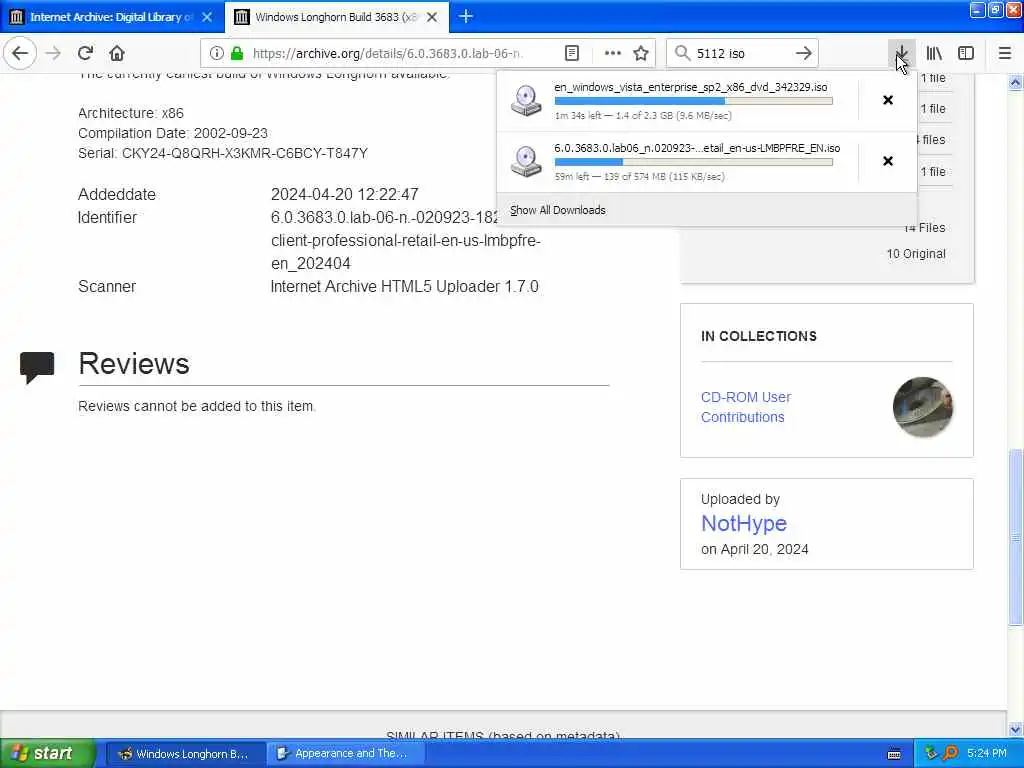Click Show All Downloads
The image size is (1024, 768).
point(558,210)
